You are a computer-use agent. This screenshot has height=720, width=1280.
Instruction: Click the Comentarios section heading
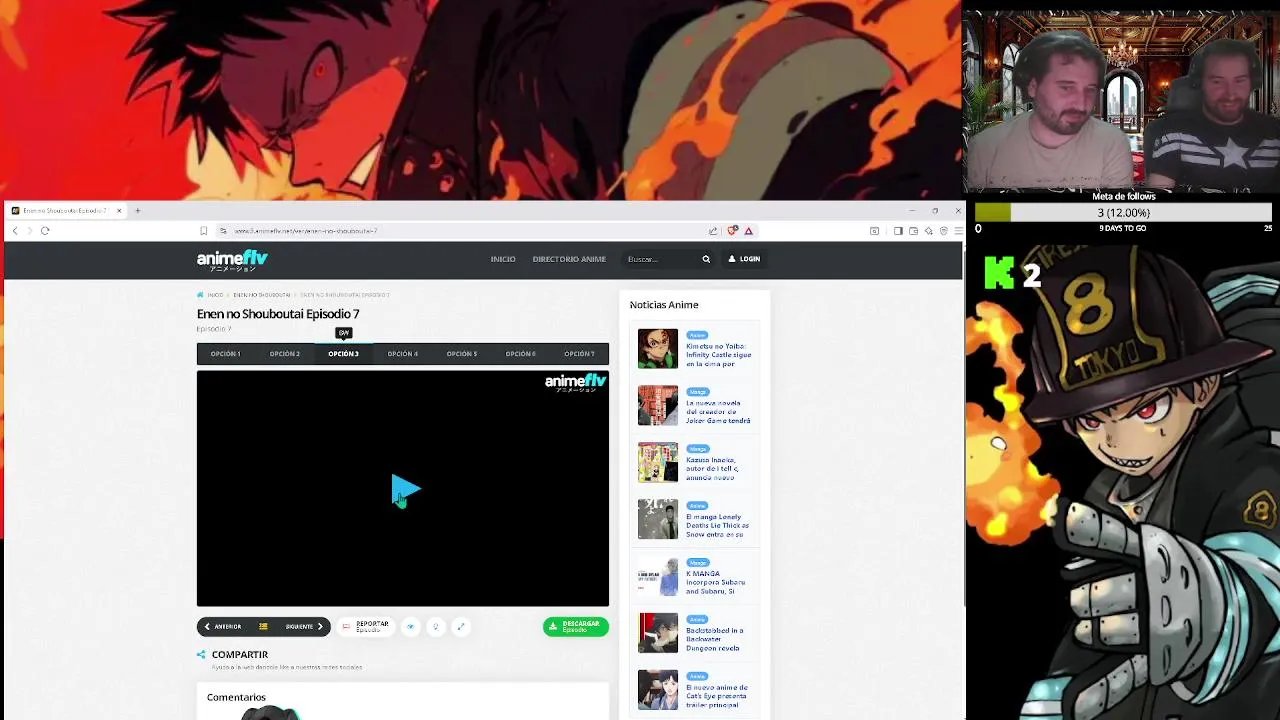(236, 697)
